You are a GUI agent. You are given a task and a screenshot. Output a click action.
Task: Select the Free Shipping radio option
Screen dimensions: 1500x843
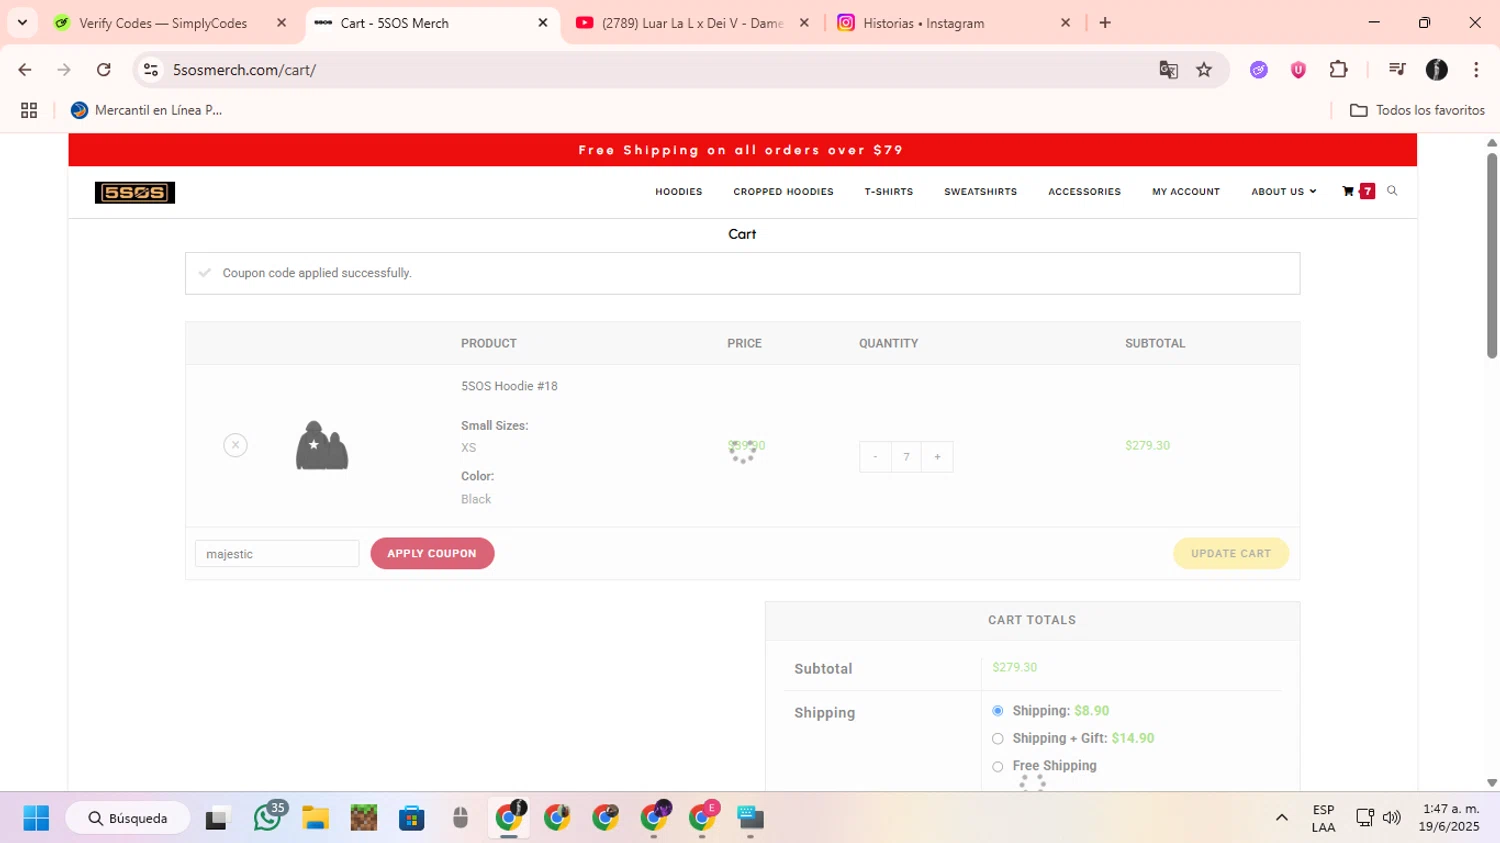tap(997, 767)
